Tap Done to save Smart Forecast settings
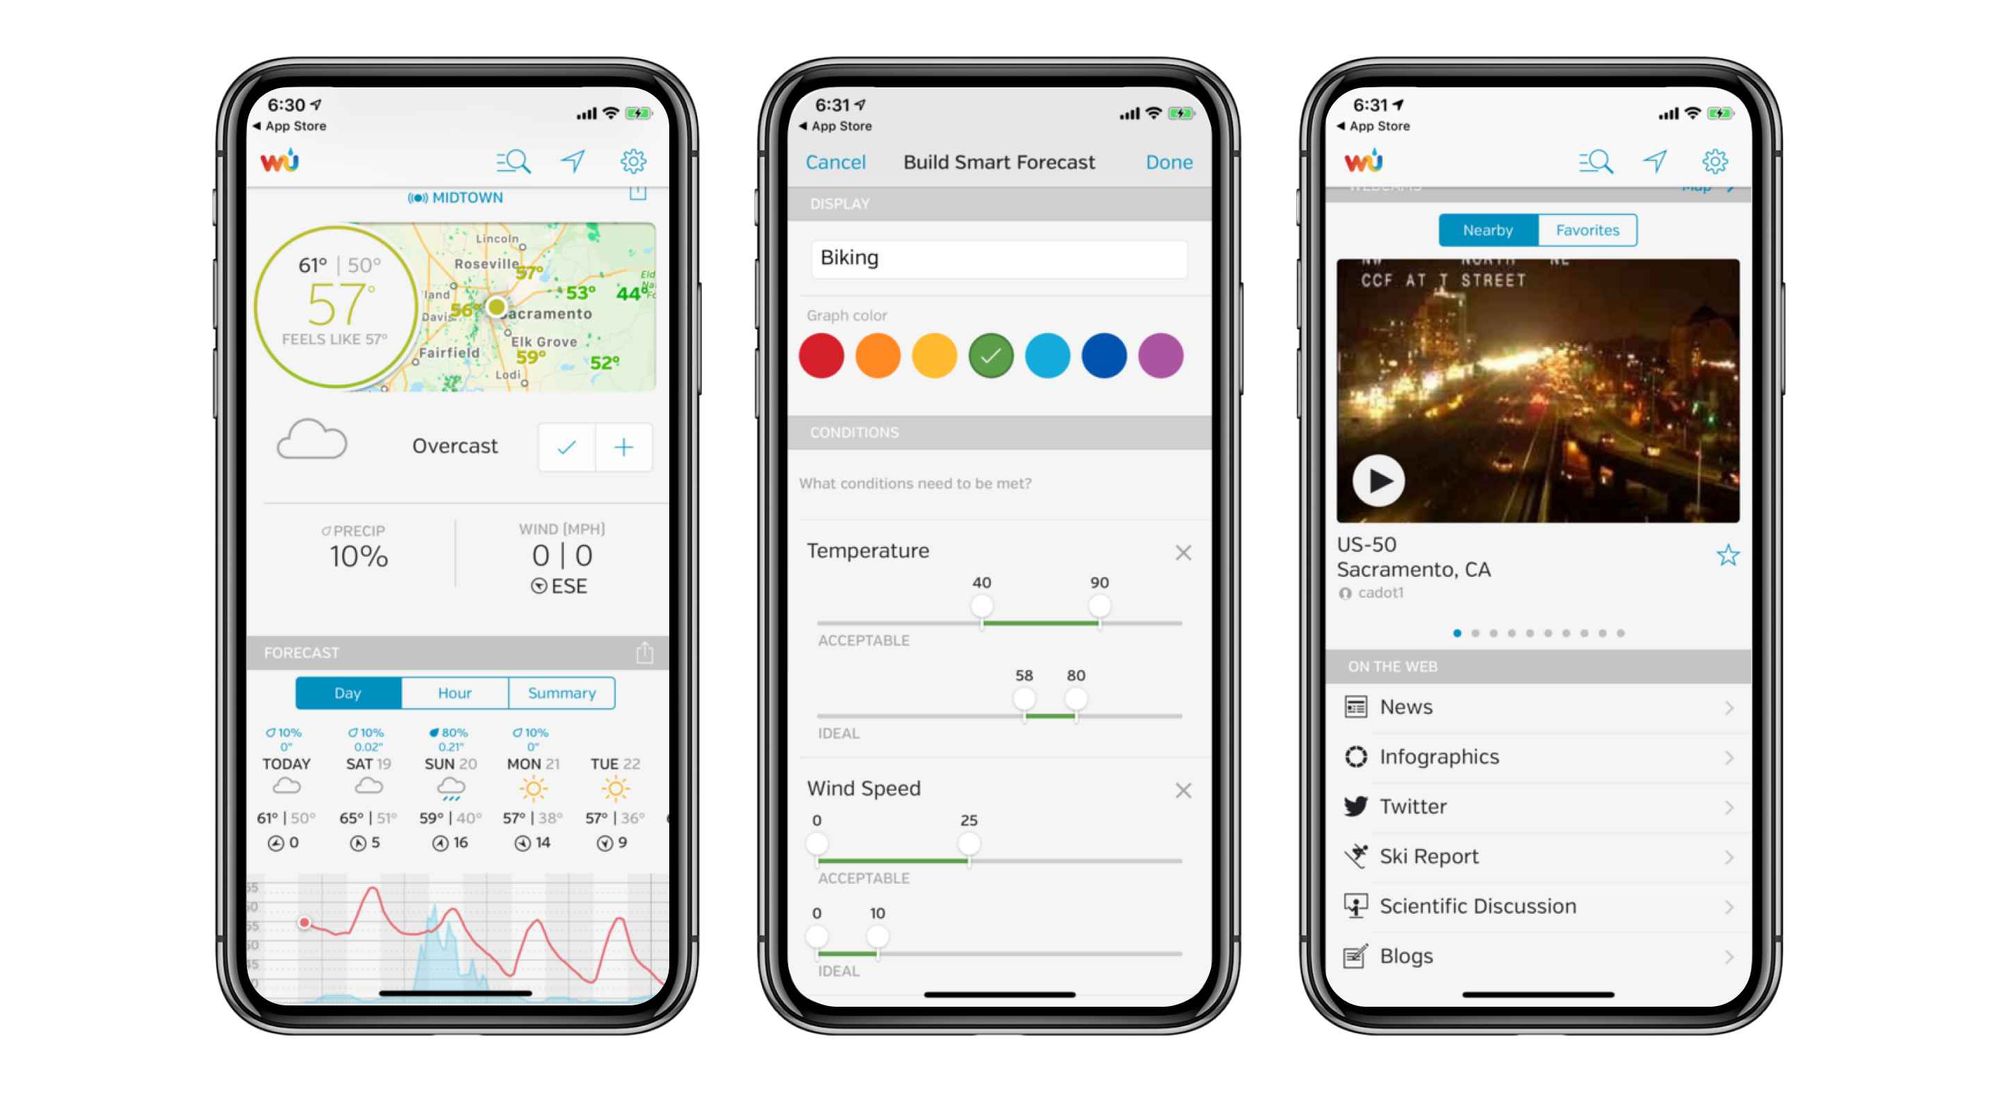 pyautogui.click(x=1167, y=162)
